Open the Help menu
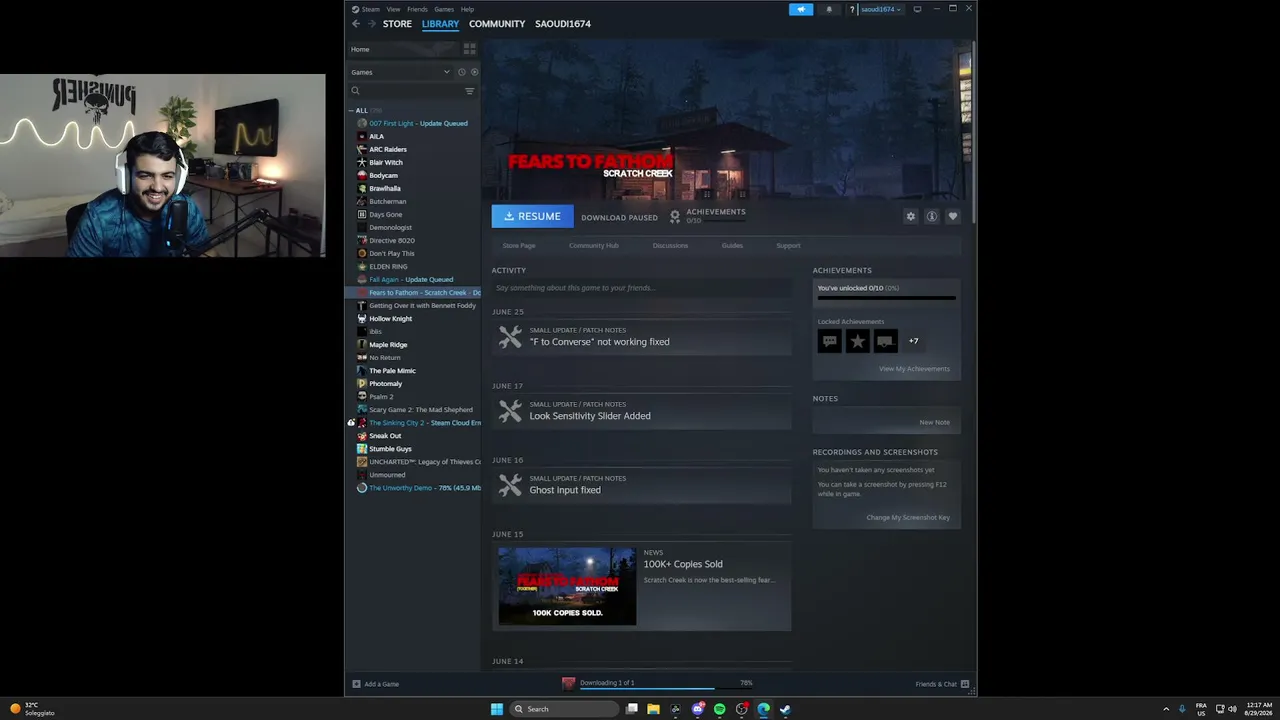 (467, 9)
